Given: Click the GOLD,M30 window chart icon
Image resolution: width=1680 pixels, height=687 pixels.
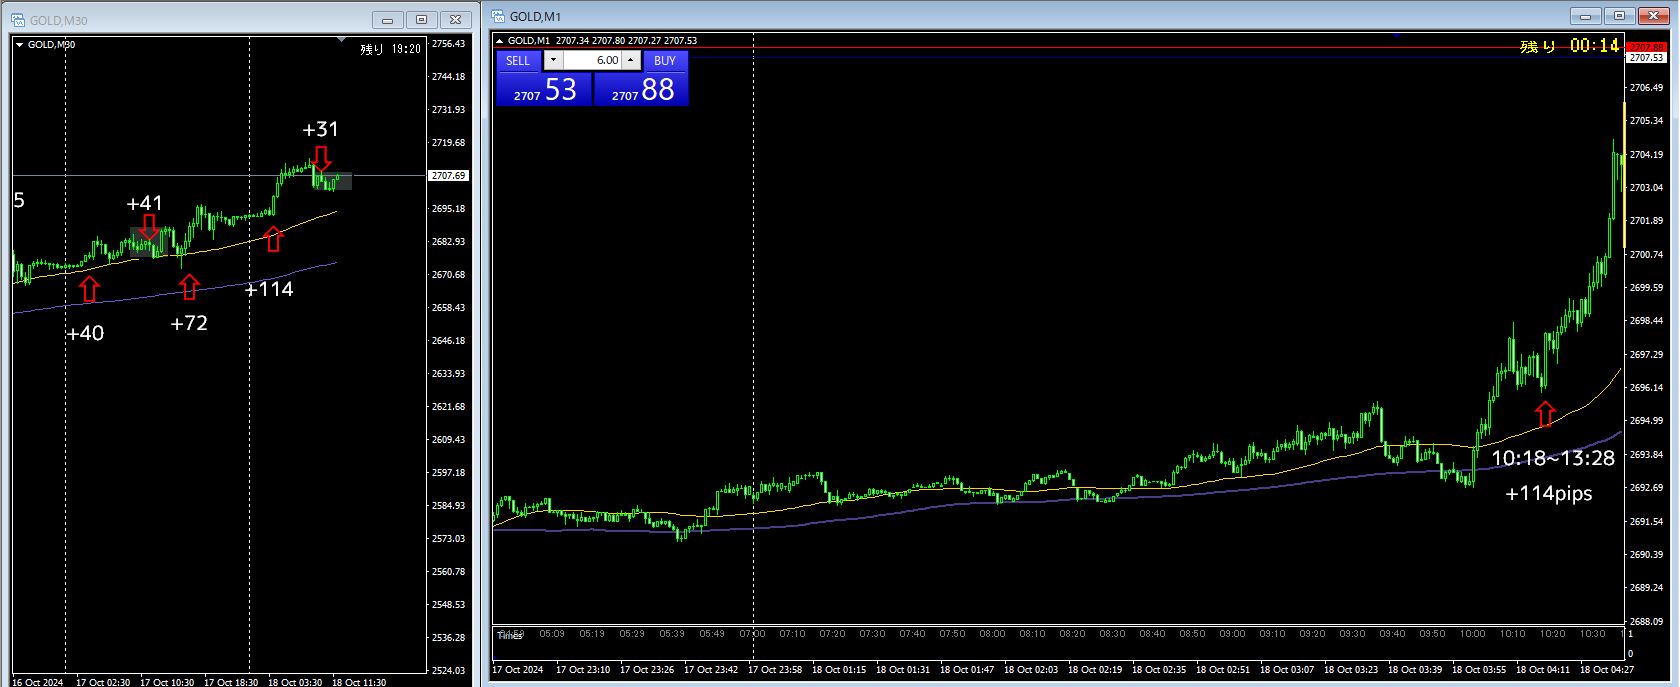Looking at the screenshot, I should pyautogui.click(x=17, y=20).
